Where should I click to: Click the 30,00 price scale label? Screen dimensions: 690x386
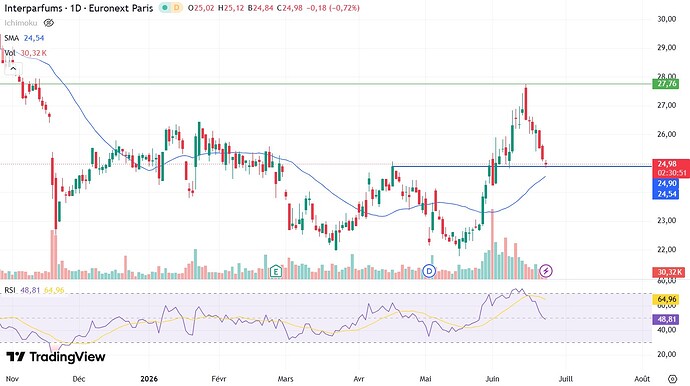pos(666,19)
